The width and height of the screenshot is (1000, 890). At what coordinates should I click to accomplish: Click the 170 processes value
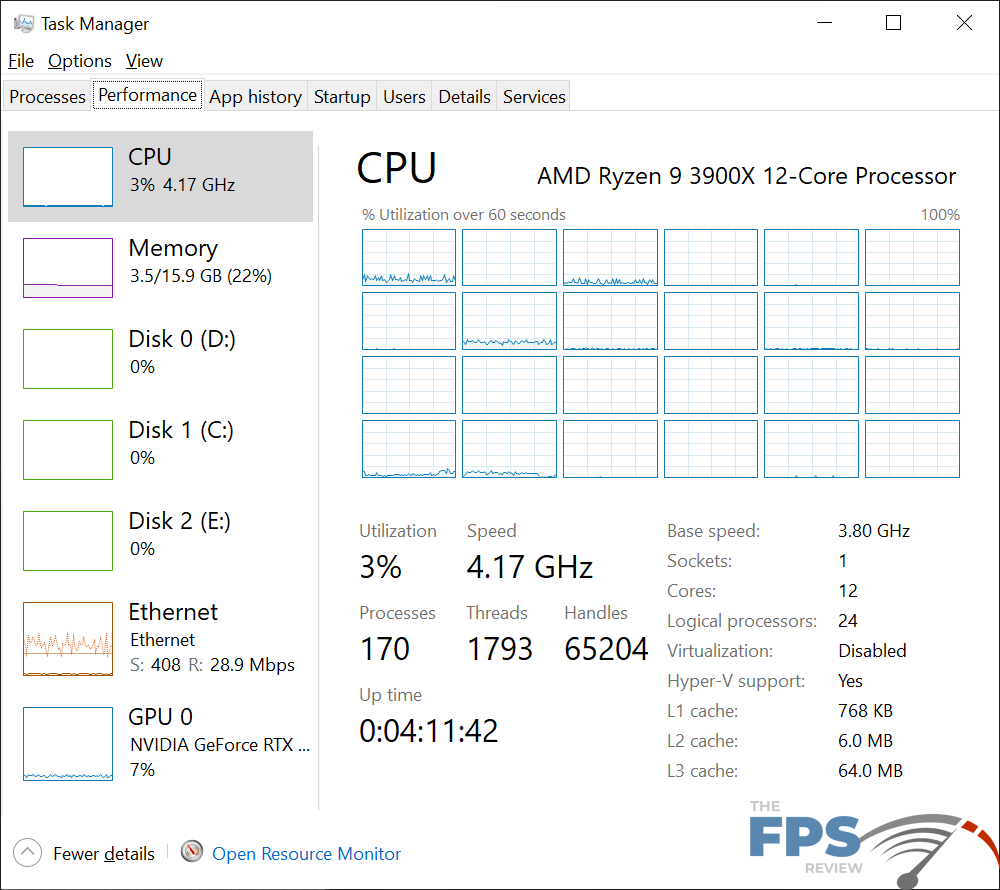385,649
